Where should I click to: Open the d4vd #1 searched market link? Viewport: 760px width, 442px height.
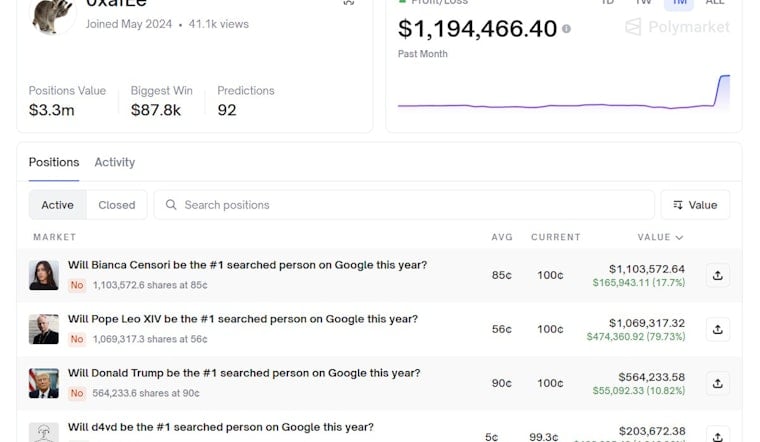coord(221,427)
